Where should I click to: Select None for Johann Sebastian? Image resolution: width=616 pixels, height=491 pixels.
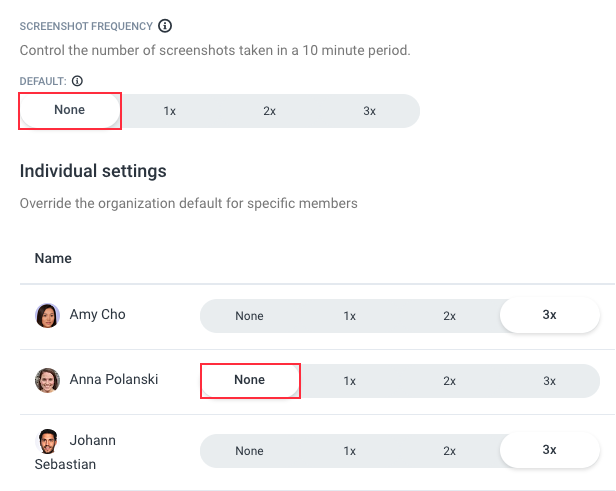coord(249,451)
